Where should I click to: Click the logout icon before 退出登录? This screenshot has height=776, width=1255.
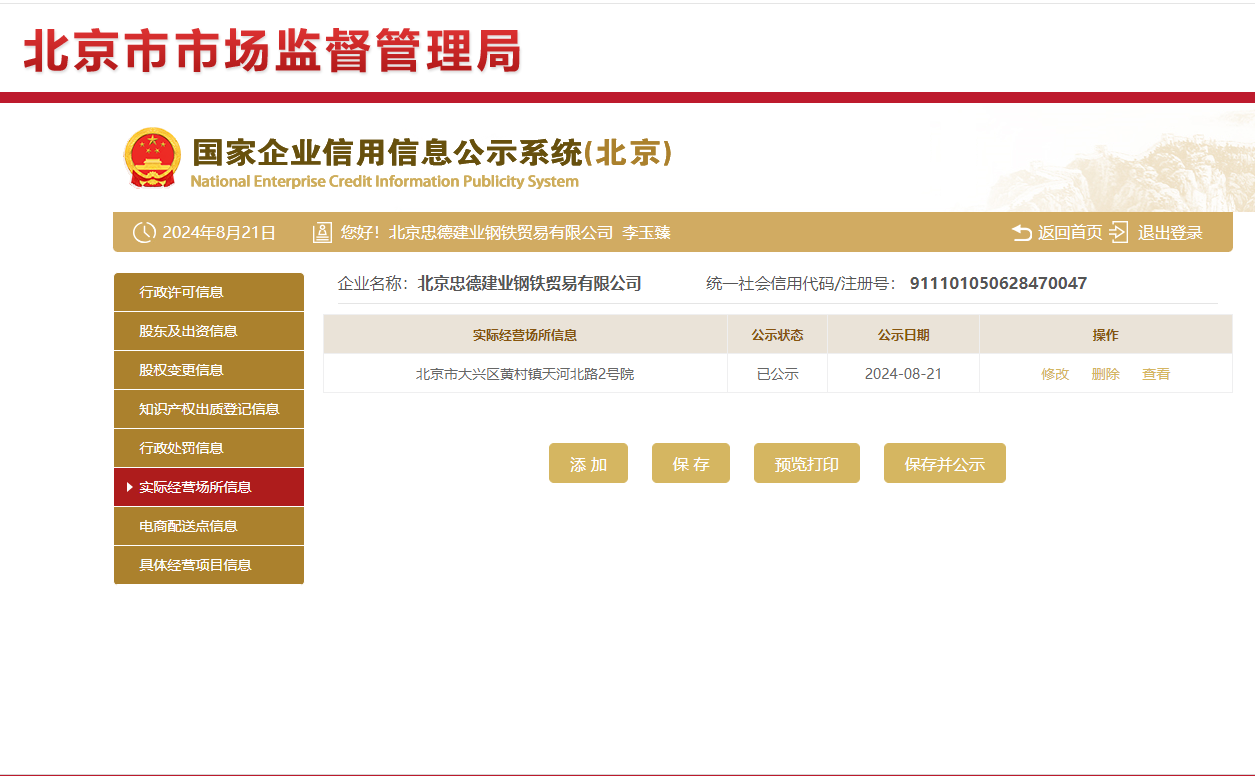pos(1119,232)
